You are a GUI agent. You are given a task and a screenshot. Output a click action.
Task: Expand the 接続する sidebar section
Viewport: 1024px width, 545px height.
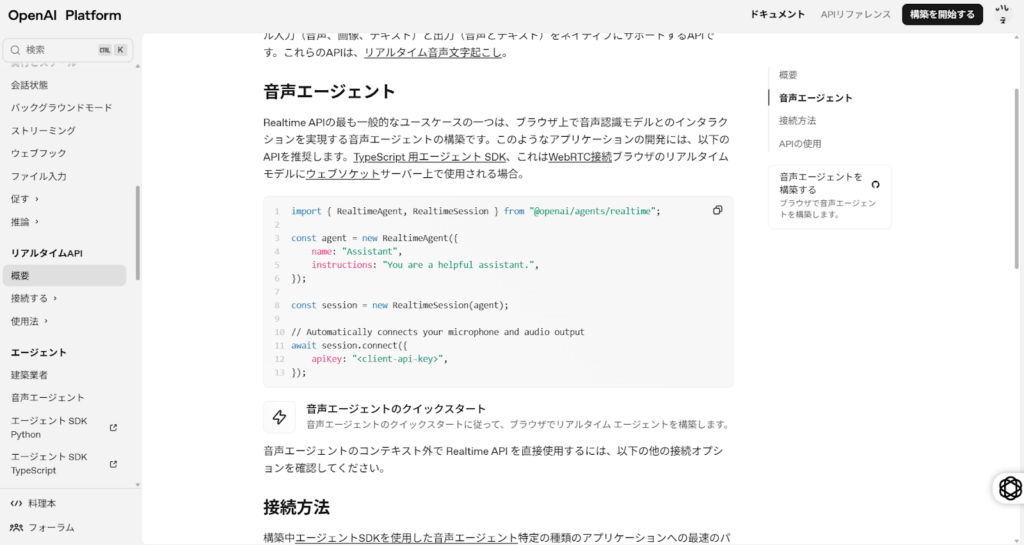[x=34, y=298]
